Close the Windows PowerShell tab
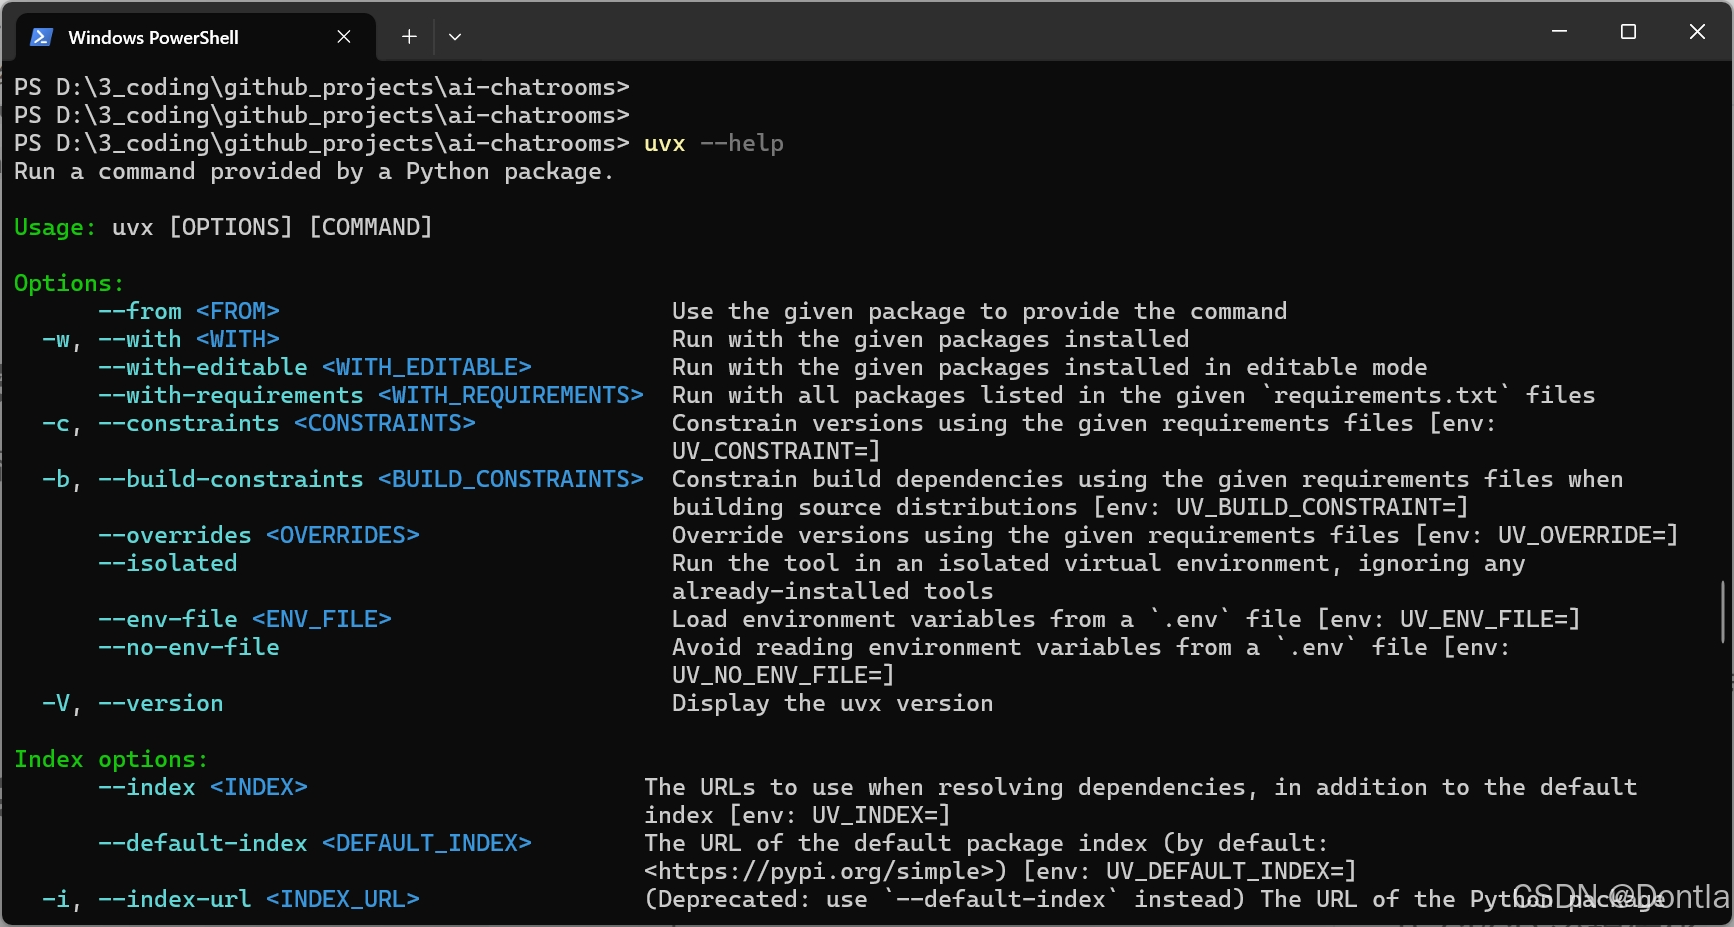 [344, 36]
